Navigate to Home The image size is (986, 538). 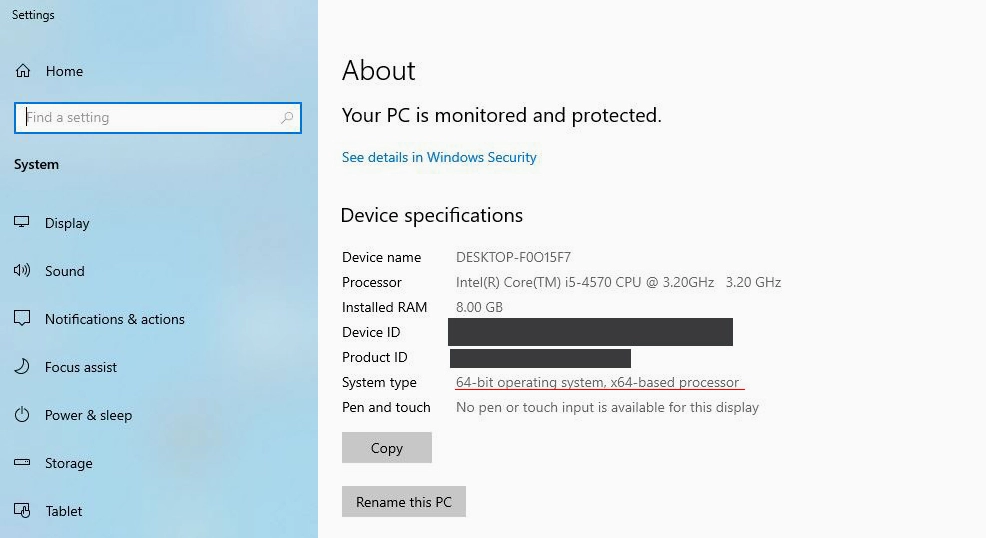click(x=64, y=71)
